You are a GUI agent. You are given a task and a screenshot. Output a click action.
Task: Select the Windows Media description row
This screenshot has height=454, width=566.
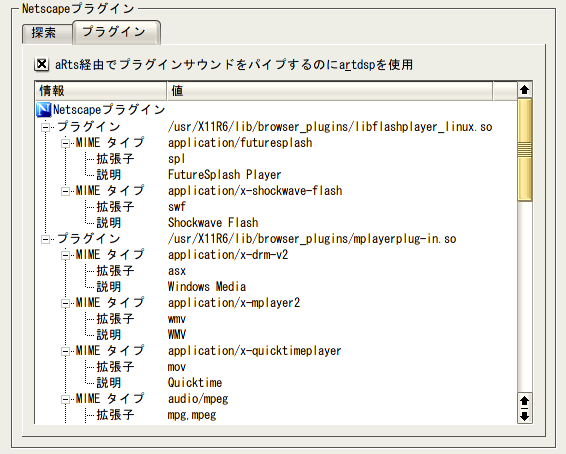click(x=276, y=287)
